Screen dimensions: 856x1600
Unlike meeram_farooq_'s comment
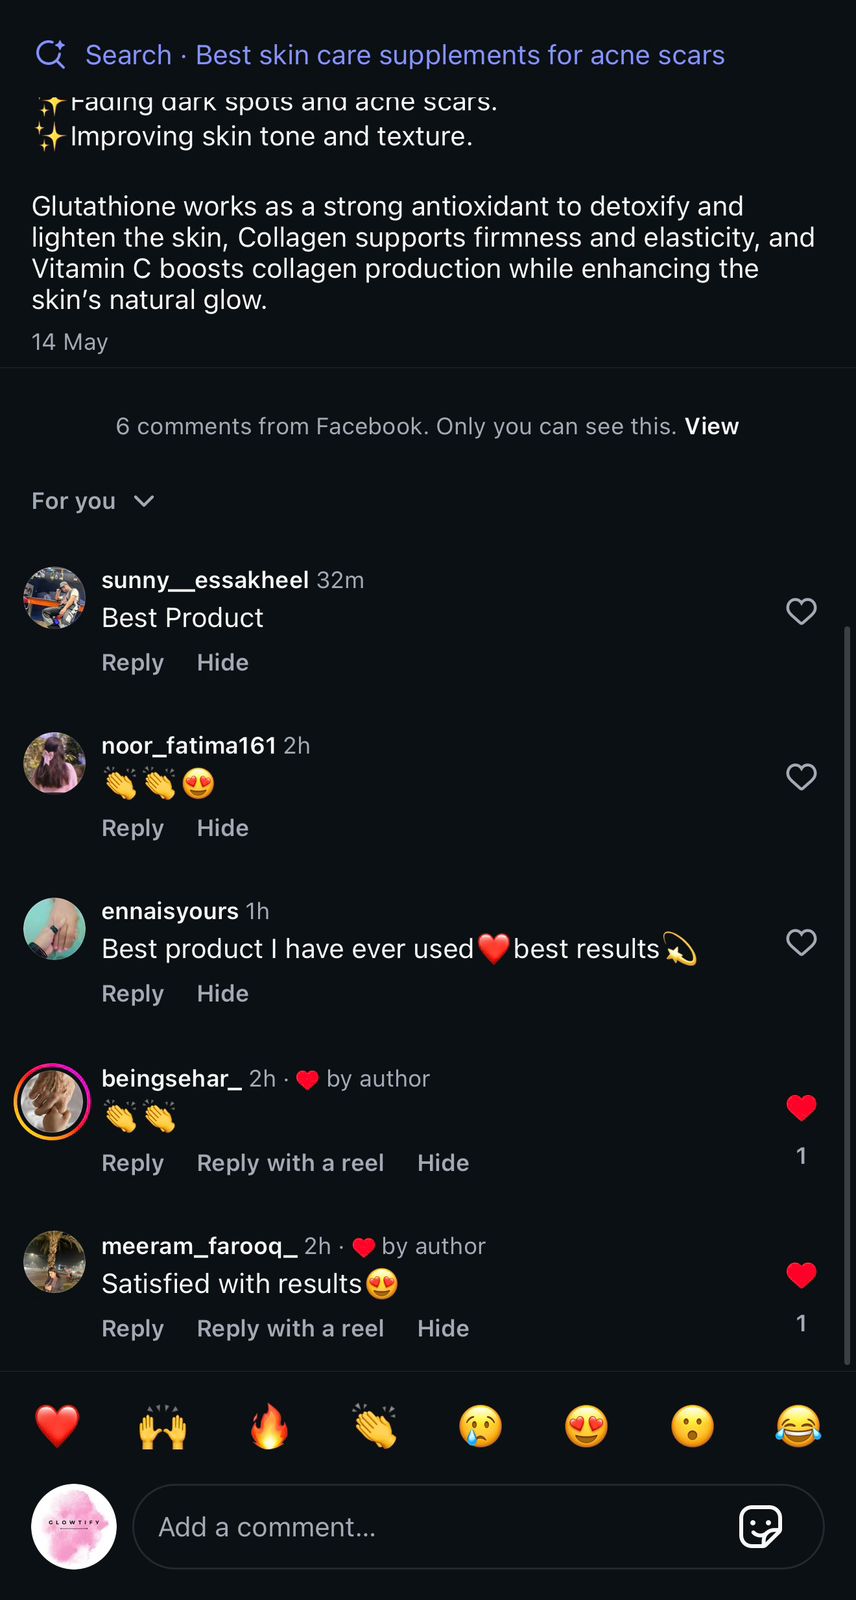[801, 1275]
